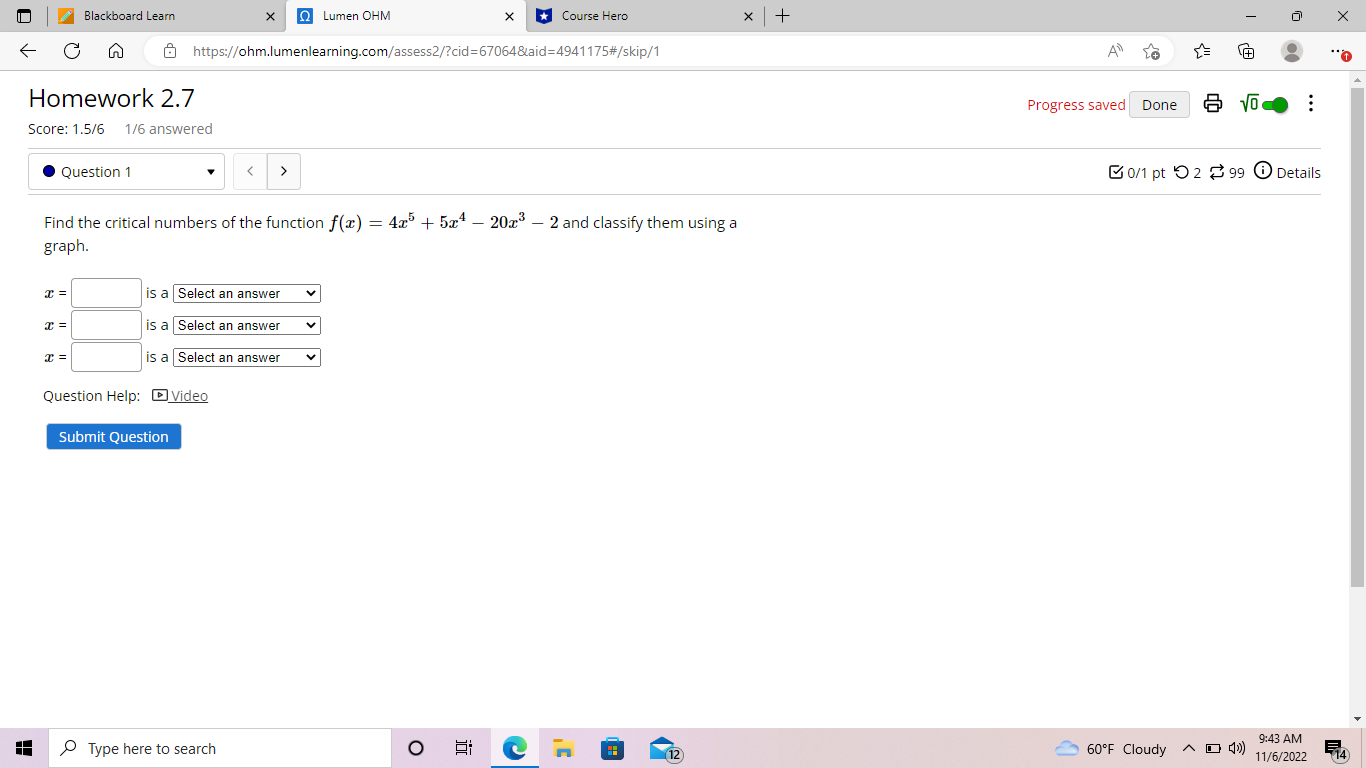Open the third 'Select an answer' dropdown
The image size is (1366, 768).
(247, 357)
